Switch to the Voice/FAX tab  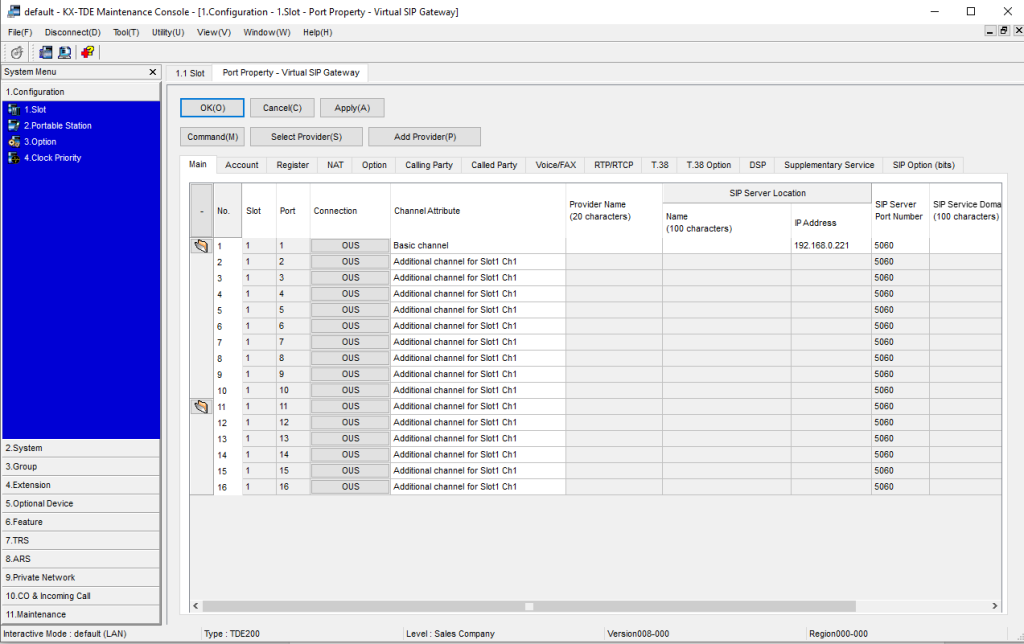[556, 165]
